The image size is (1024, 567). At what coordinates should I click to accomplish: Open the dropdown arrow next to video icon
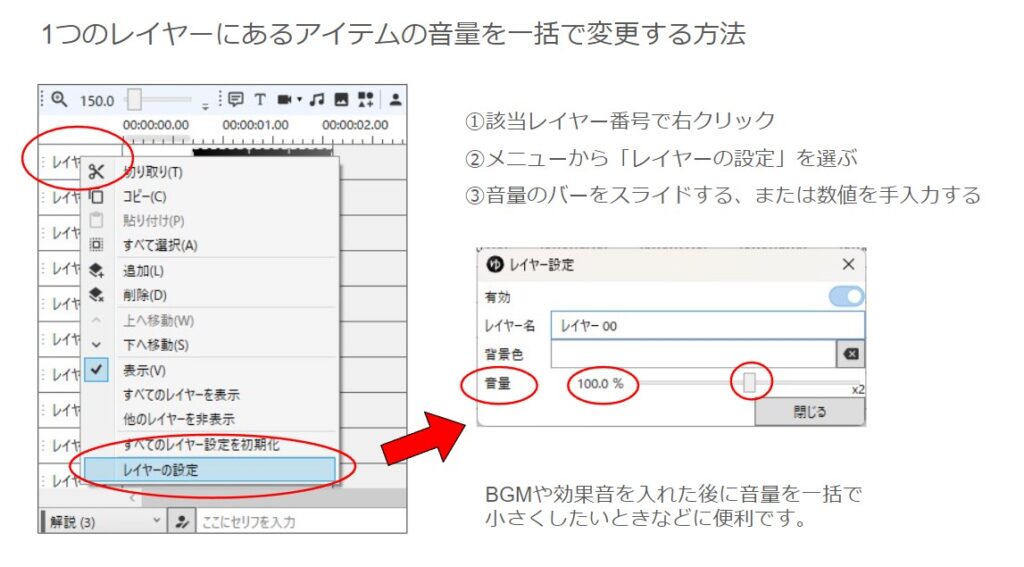tap(300, 100)
